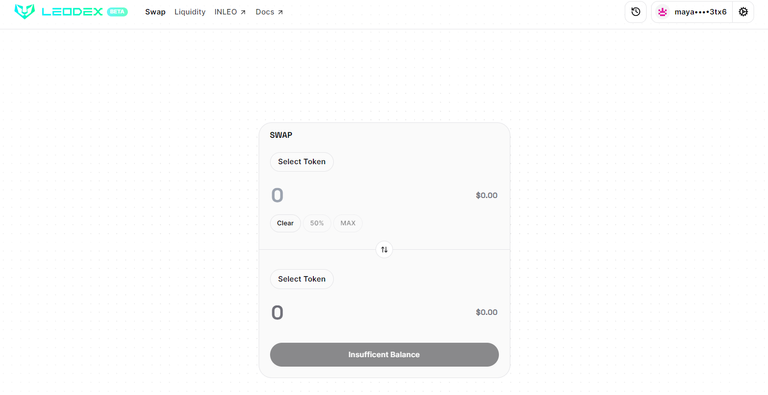Viewport: 768px width, 395px height.
Task: Click the BETA badge next to the logo
Action: (x=117, y=12)
